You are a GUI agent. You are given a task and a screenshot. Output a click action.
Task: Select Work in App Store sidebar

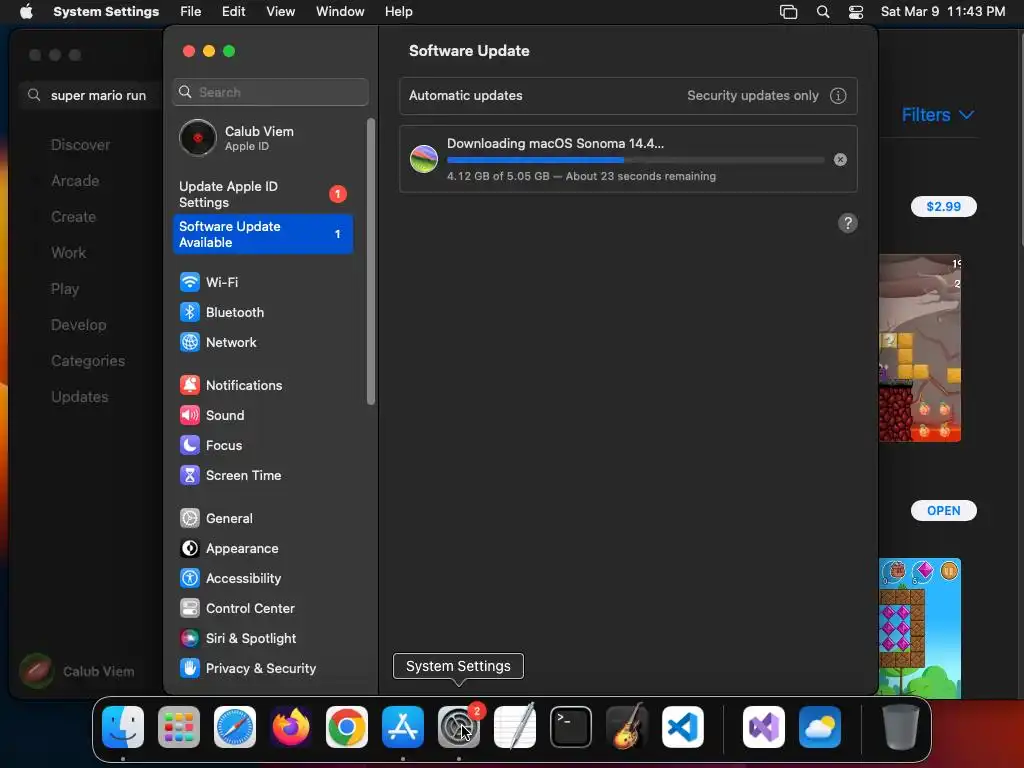point(69,253)
